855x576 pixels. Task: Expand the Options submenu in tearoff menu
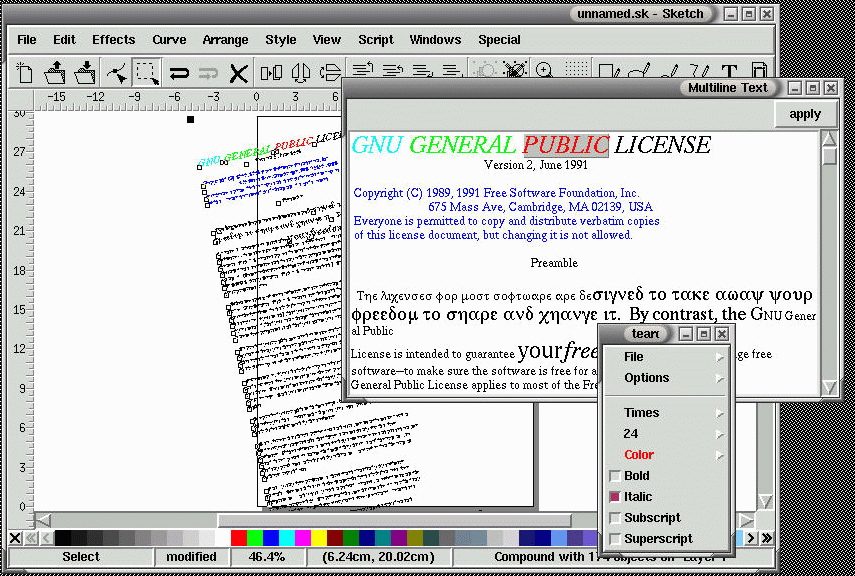[667, 378]
